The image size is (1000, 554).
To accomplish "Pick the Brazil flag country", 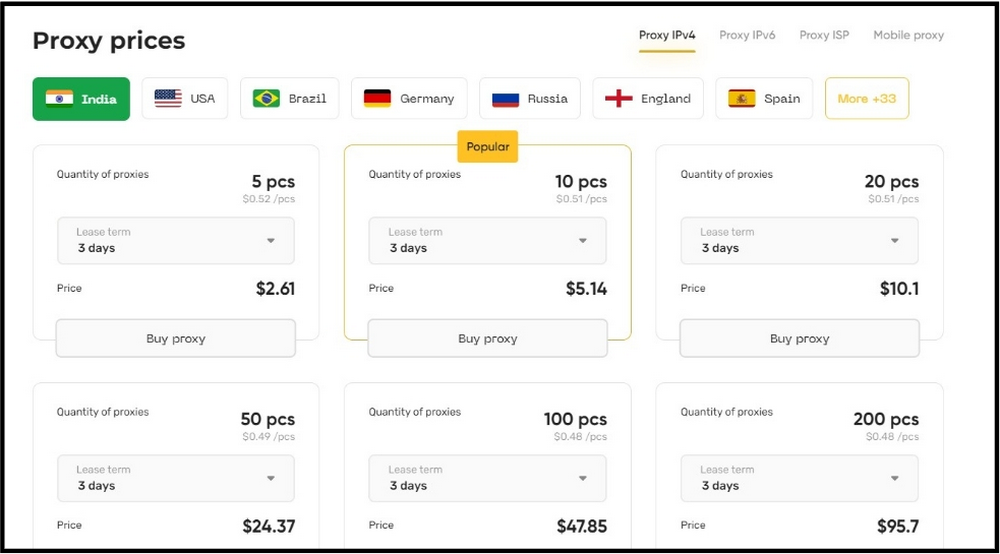I will point(290,99).
